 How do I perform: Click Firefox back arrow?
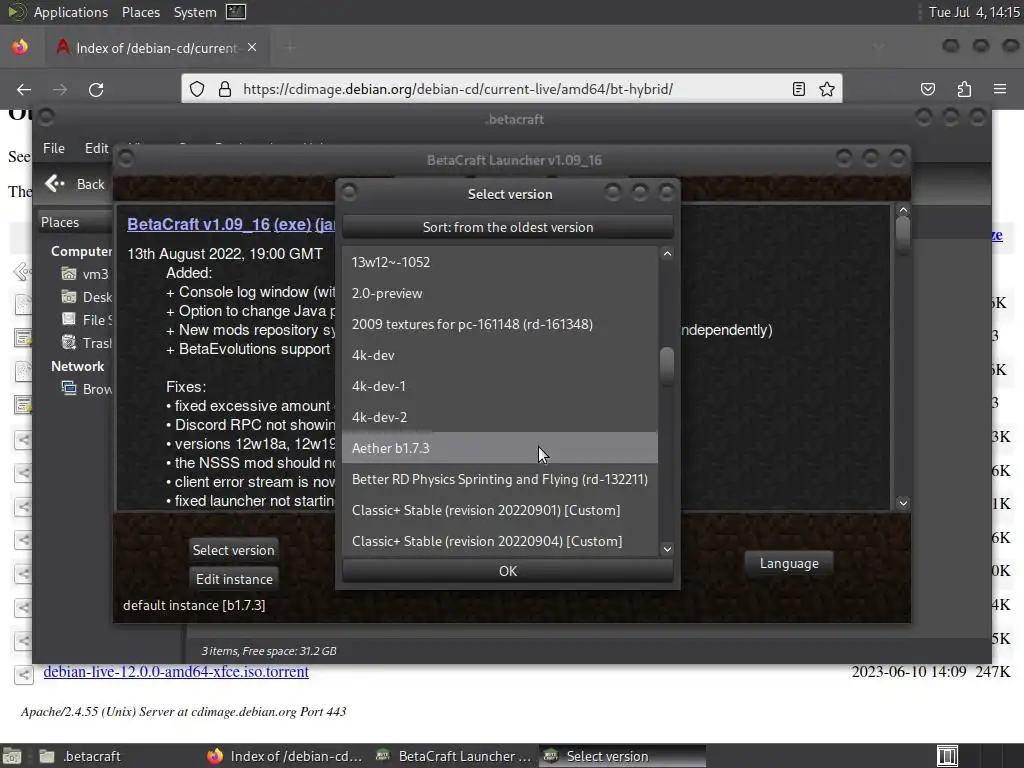[x=24, y=89]
